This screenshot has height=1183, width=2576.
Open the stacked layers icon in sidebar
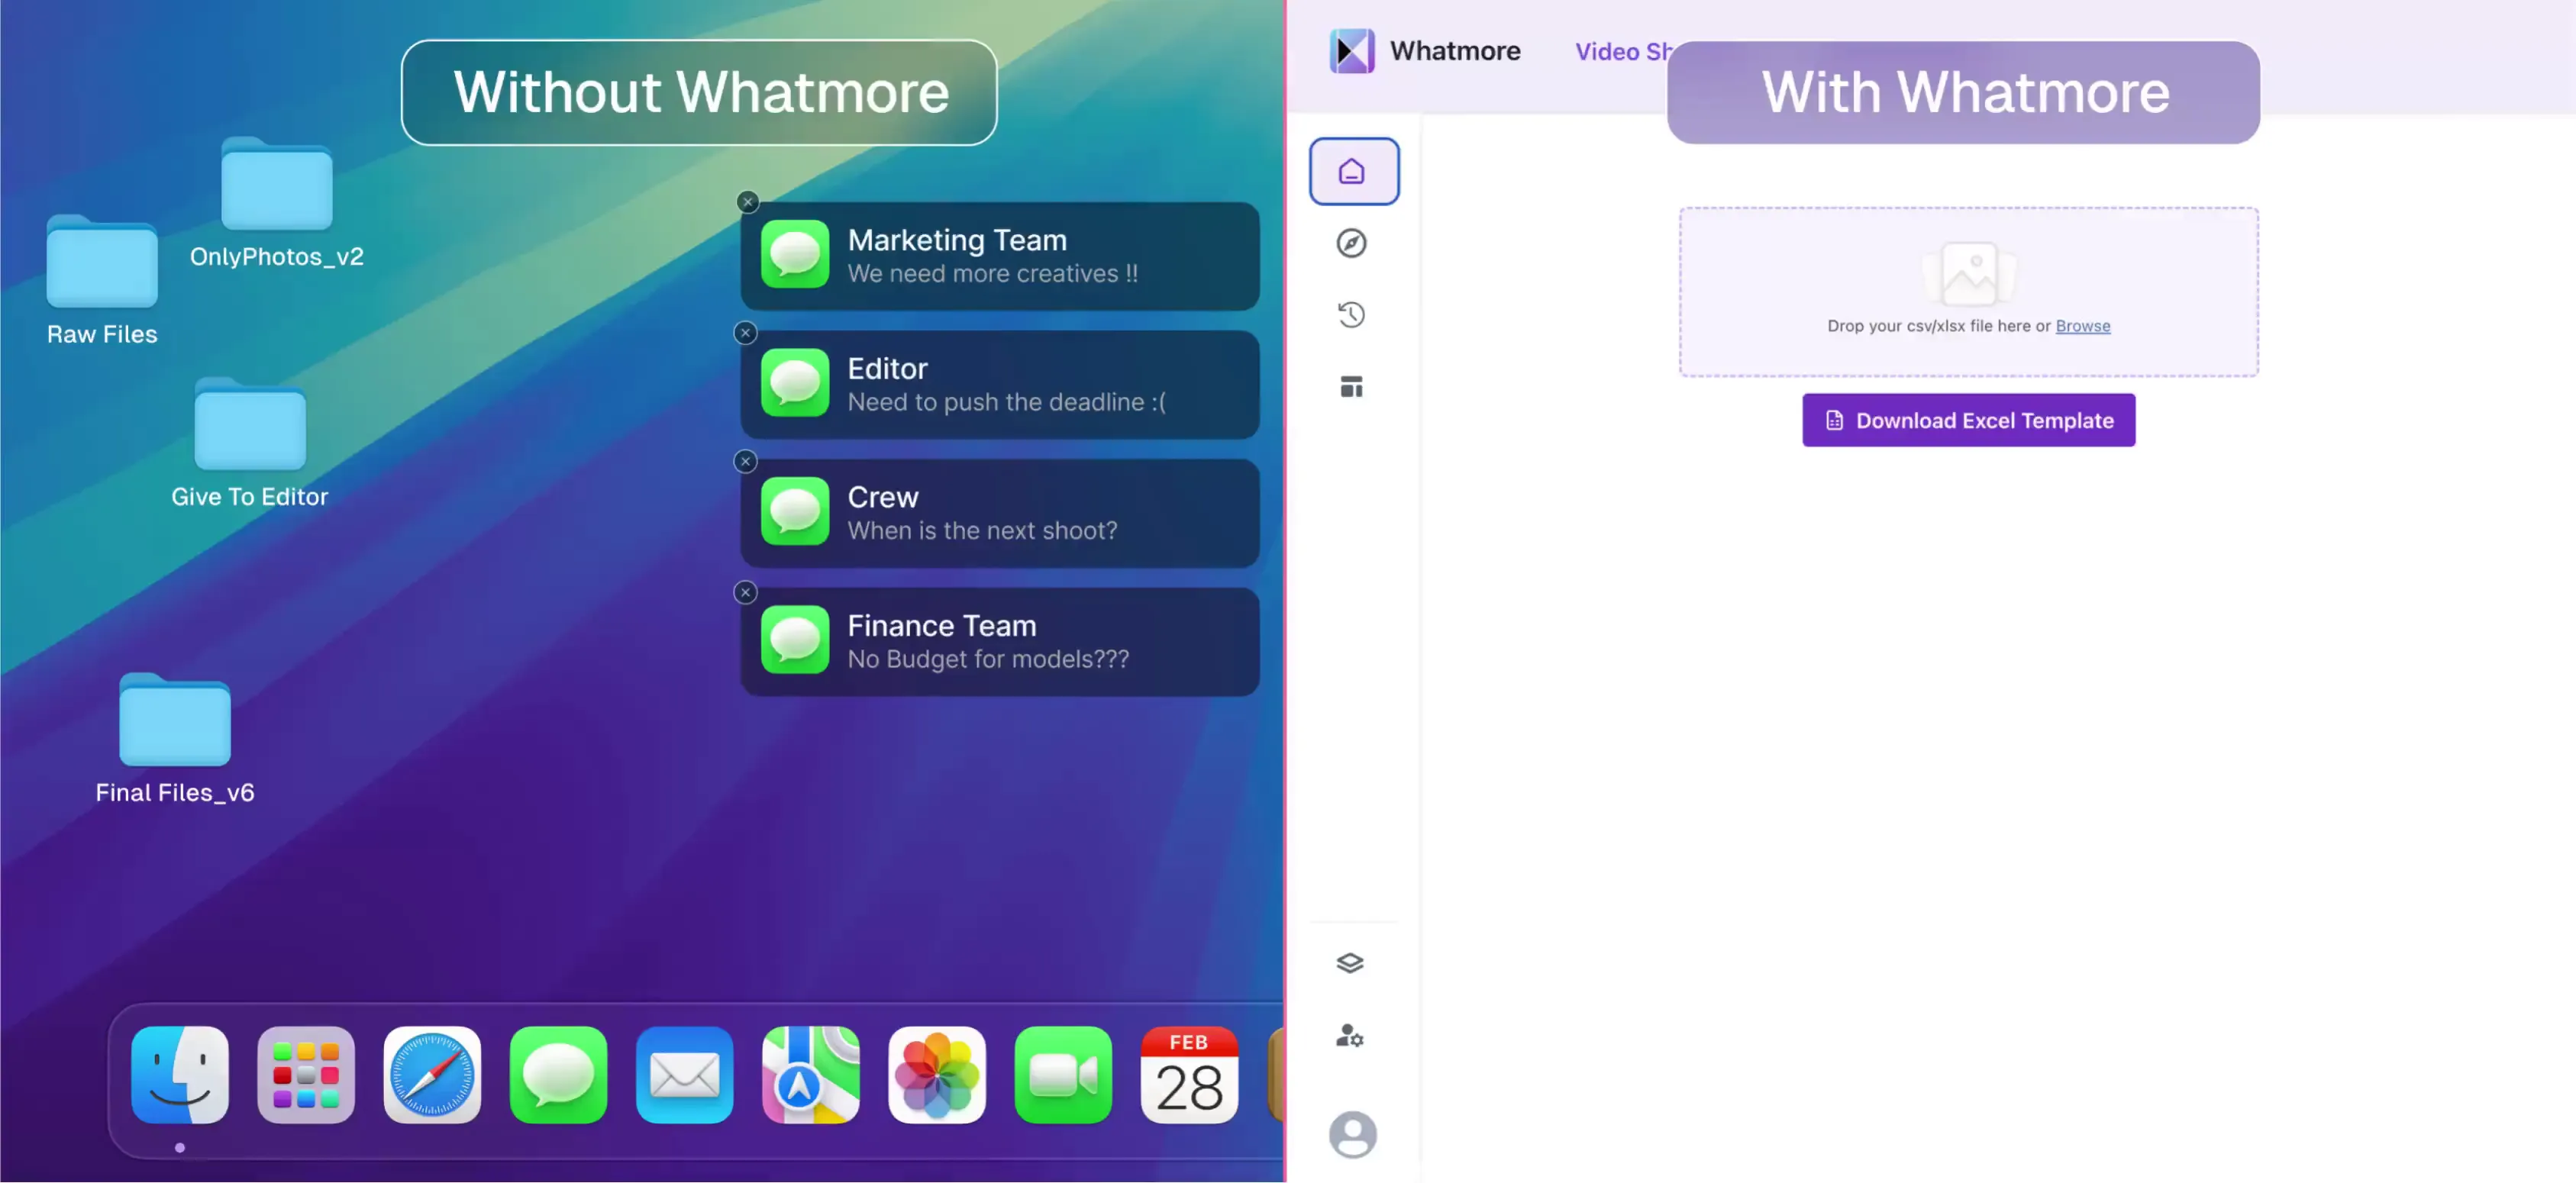[1350, 963]
